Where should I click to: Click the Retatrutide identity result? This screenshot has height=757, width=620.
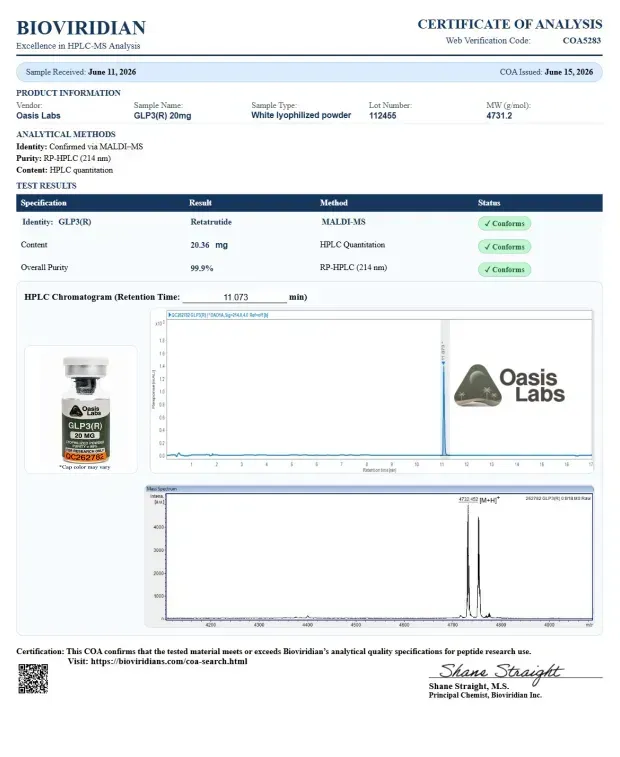coord(211,222)
